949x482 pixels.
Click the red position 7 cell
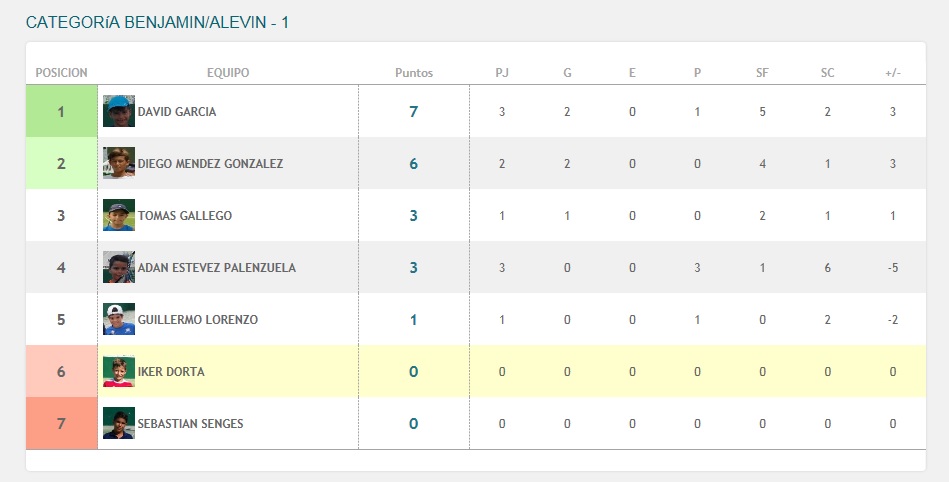pyautogui.click(x=61, y=423)
